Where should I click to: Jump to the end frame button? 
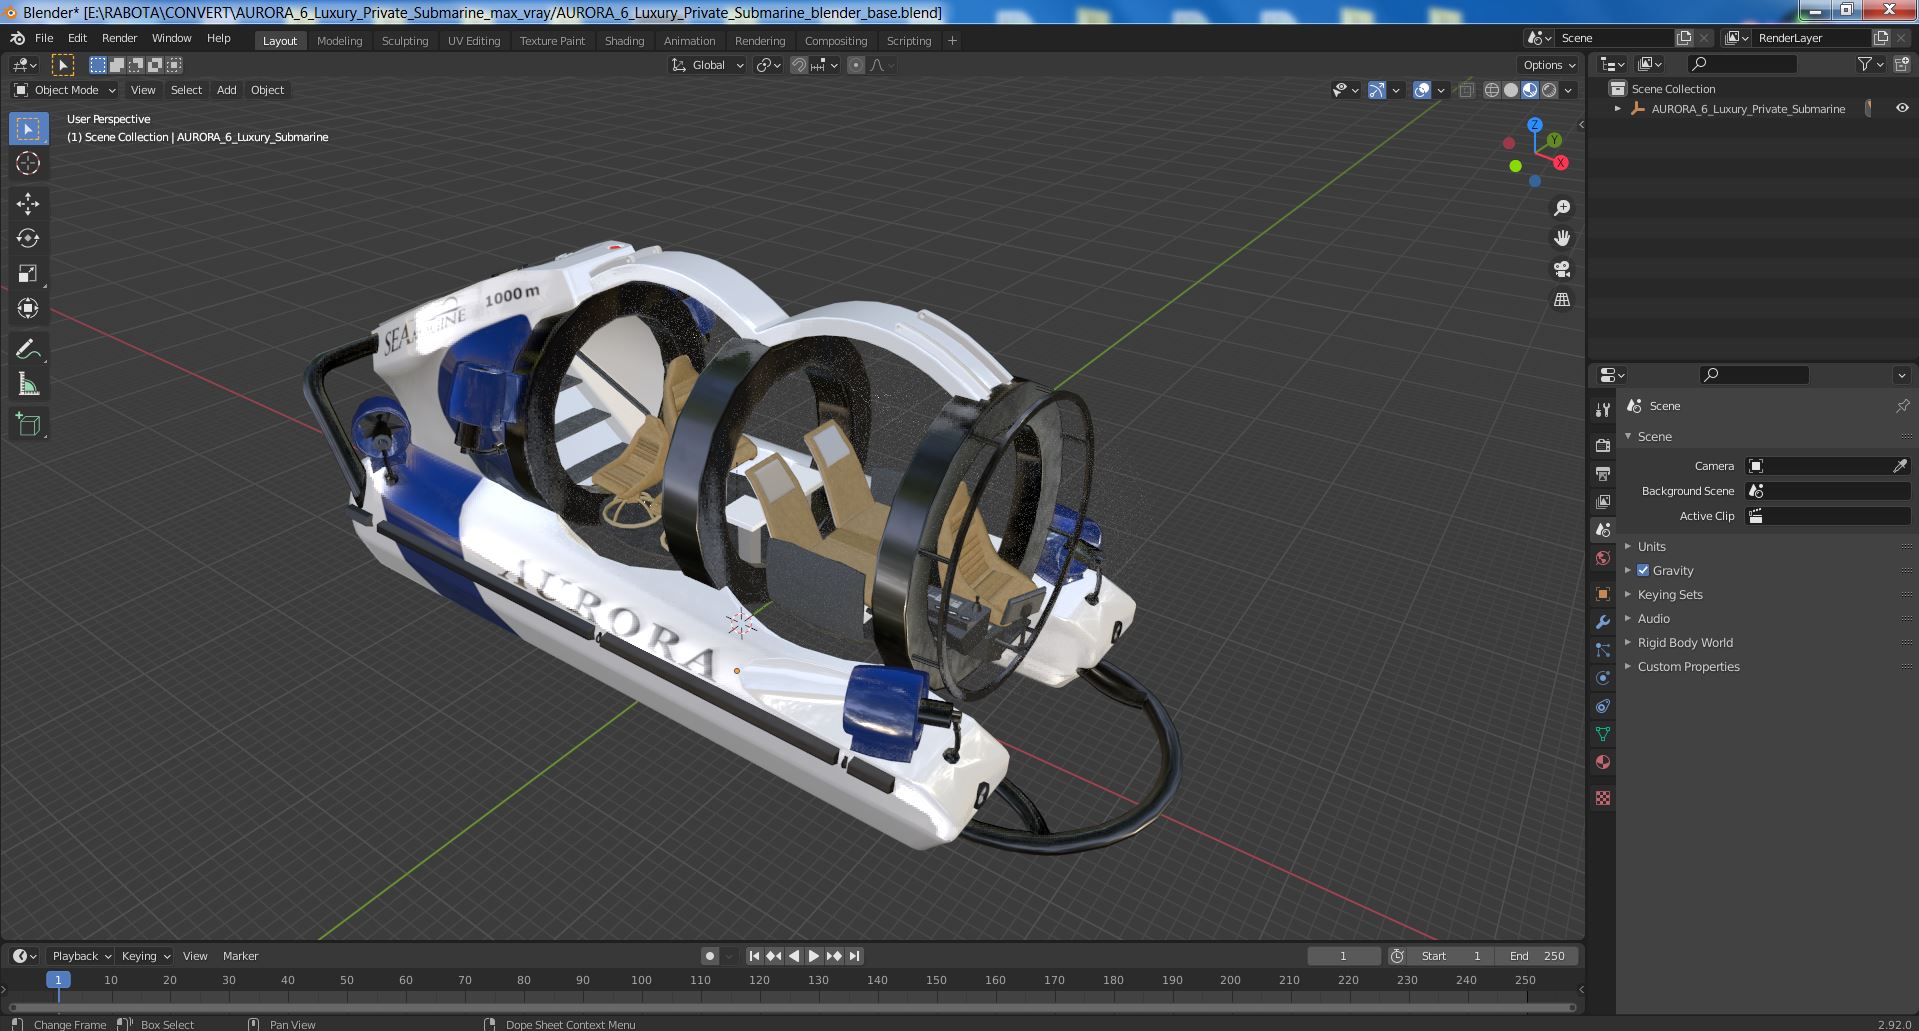coord(854,956)
